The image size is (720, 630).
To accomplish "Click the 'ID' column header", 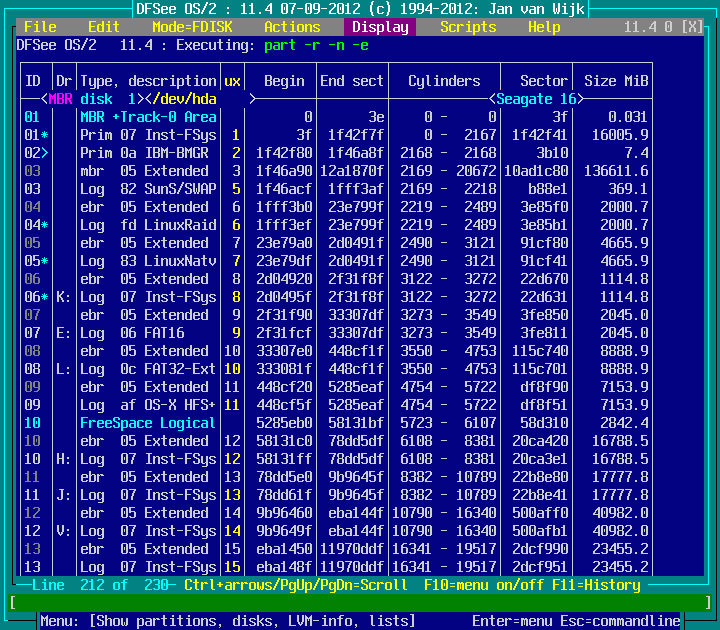I will coord(33,81).
